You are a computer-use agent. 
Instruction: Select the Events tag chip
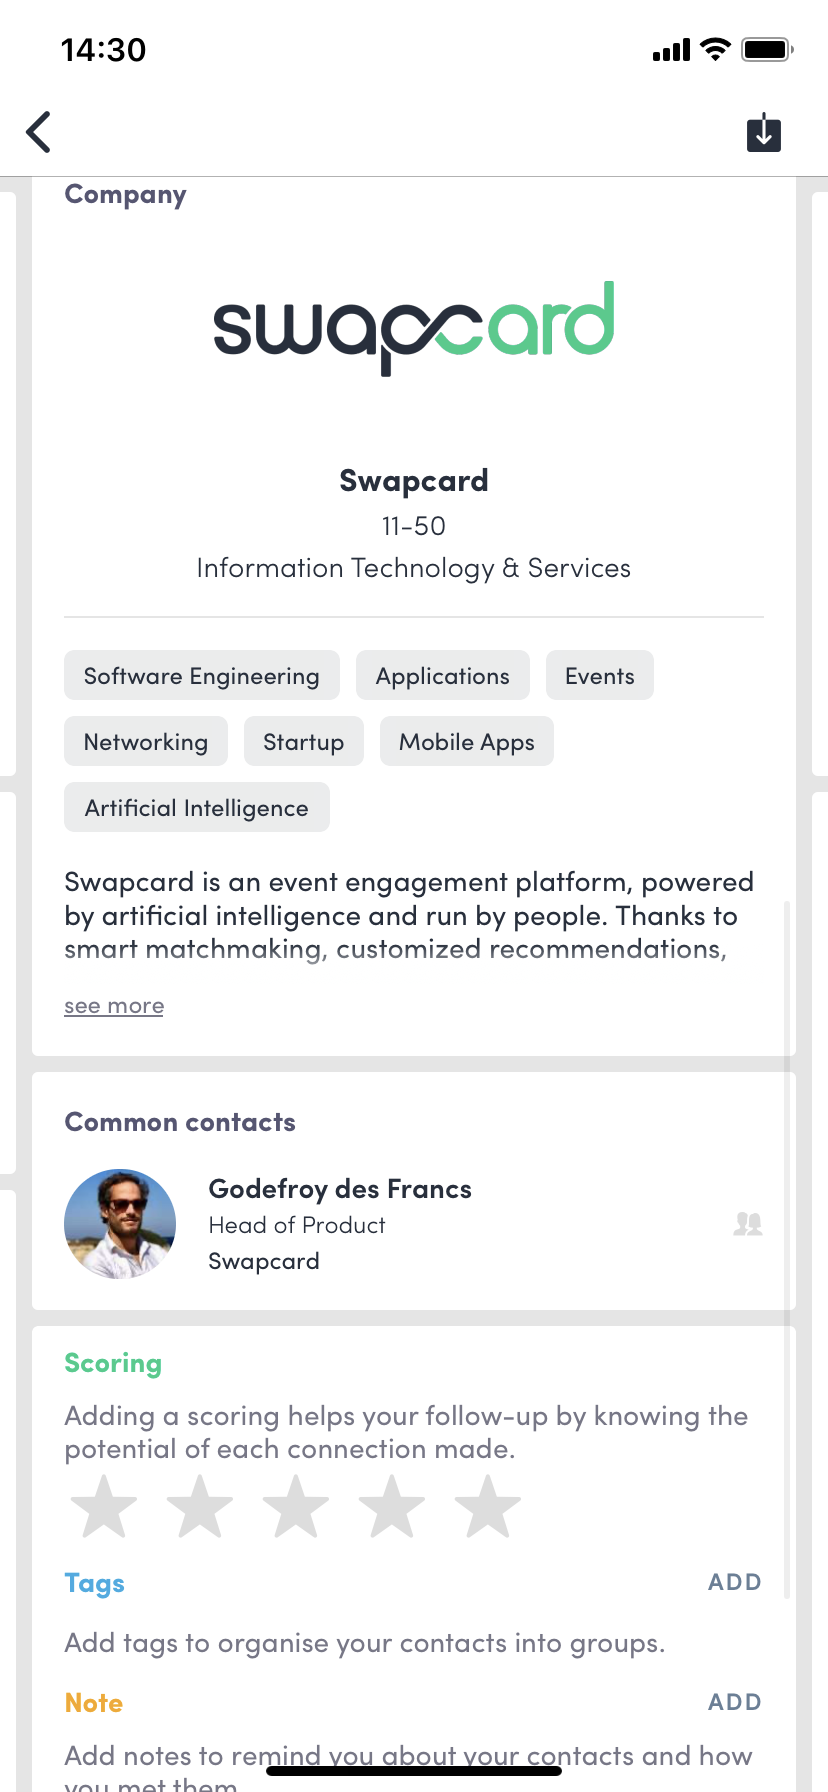[600, 676]
